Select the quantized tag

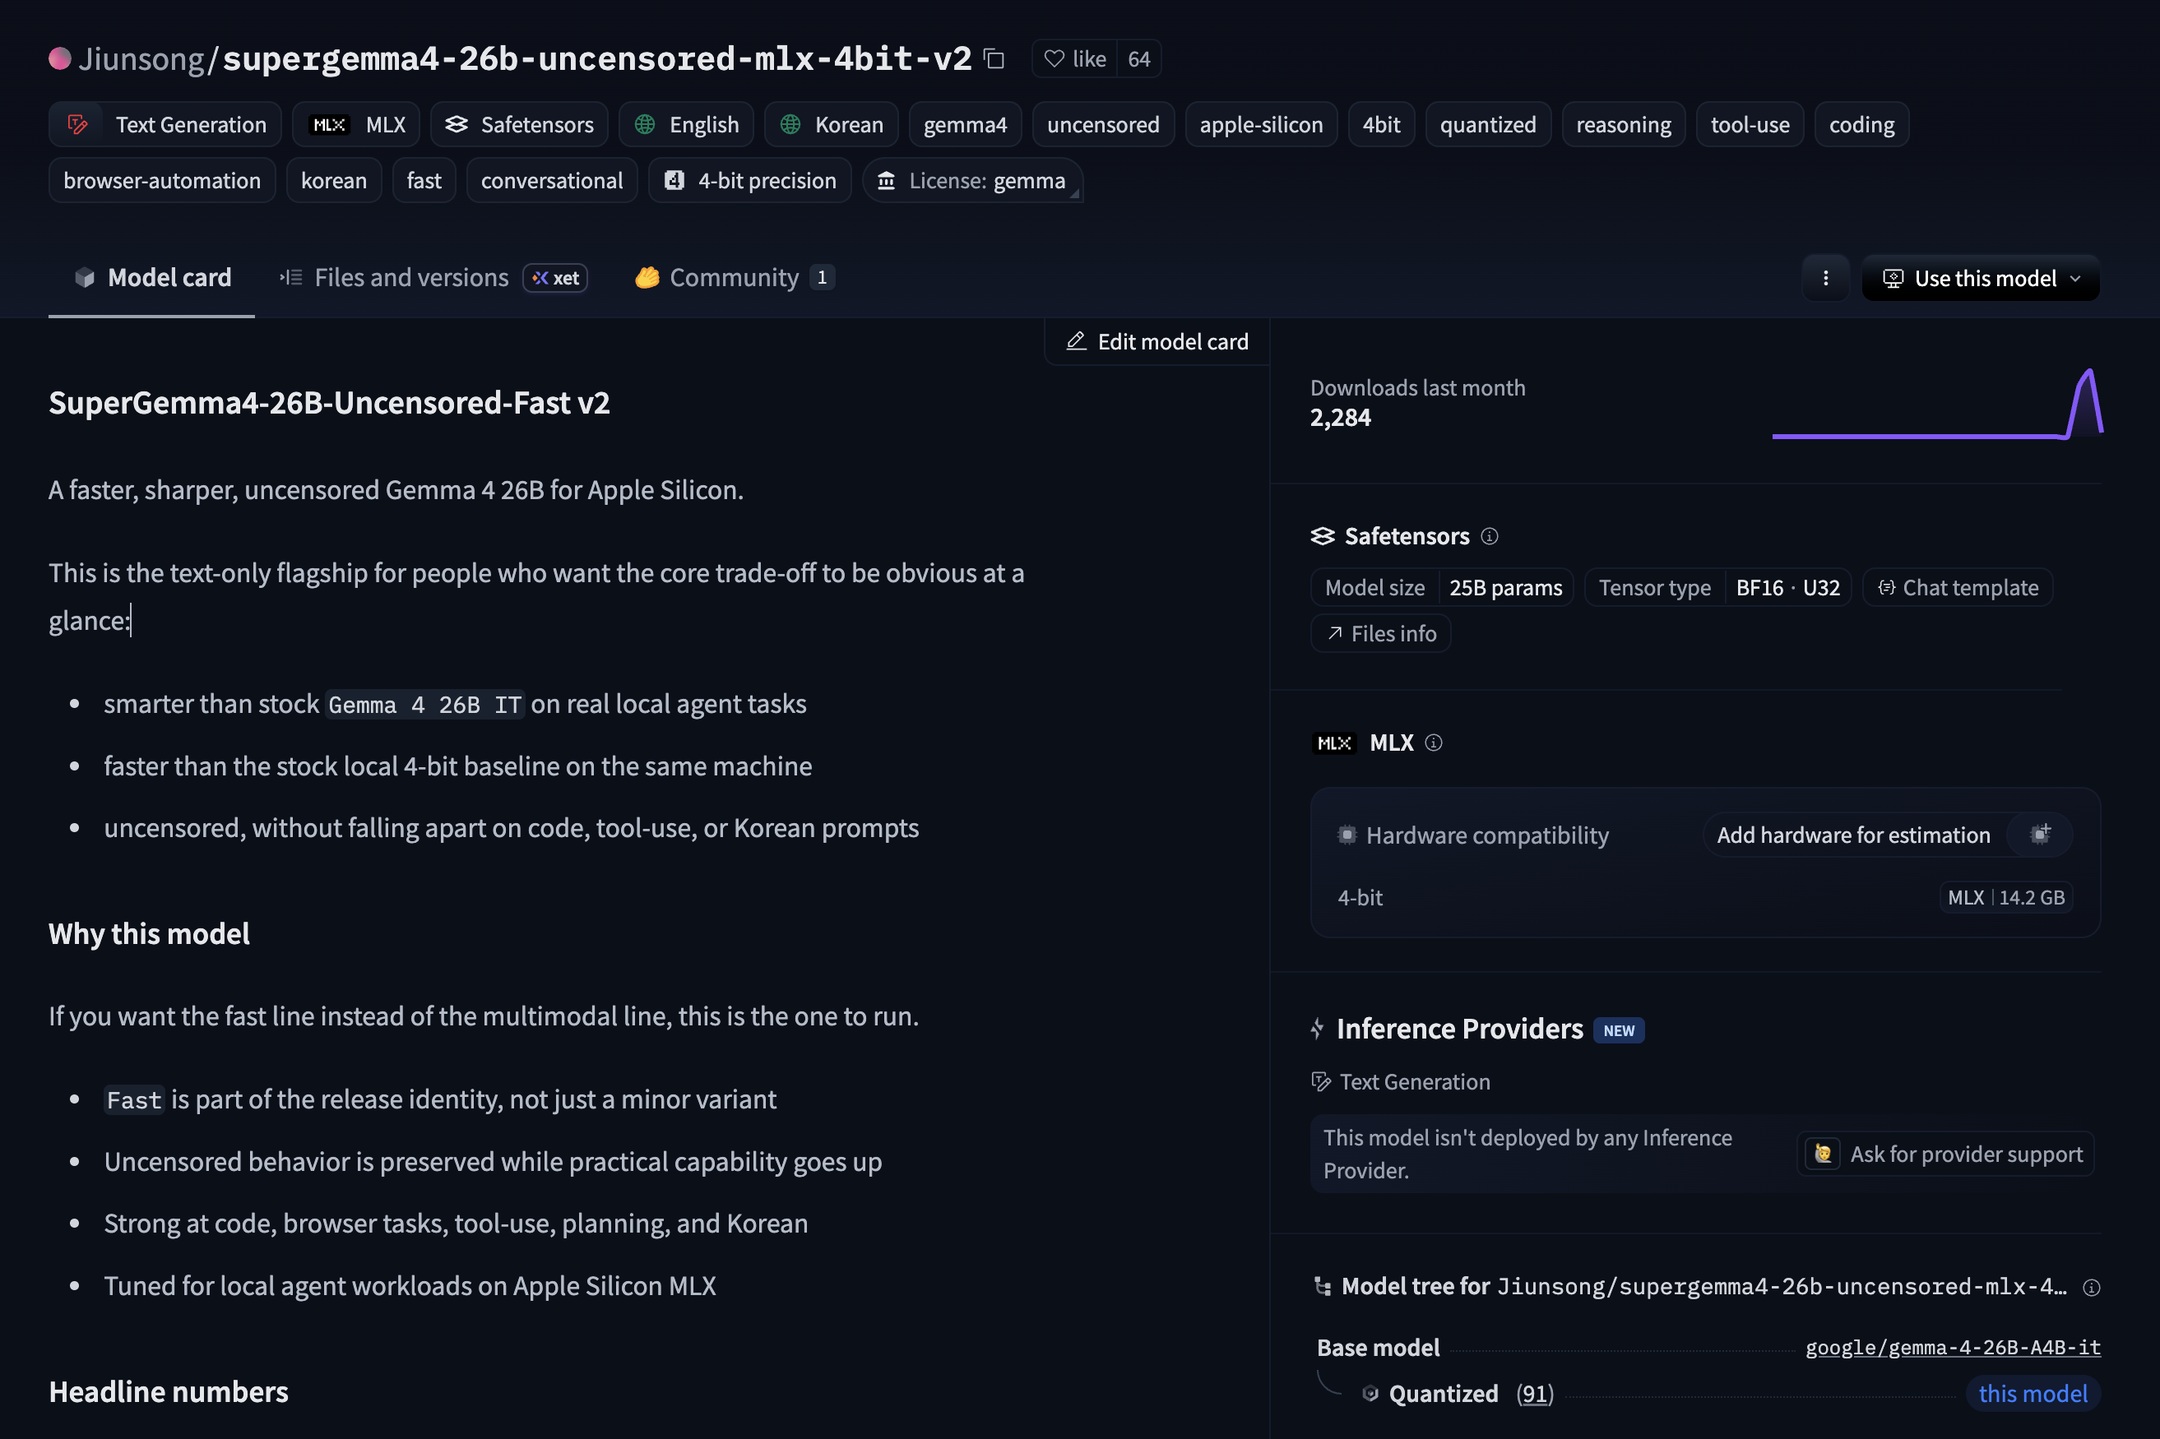[1488, 125]
